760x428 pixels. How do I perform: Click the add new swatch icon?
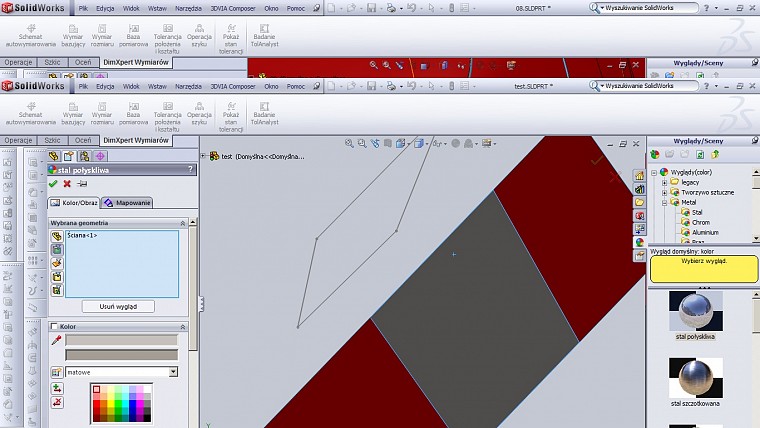pos(57,389)
